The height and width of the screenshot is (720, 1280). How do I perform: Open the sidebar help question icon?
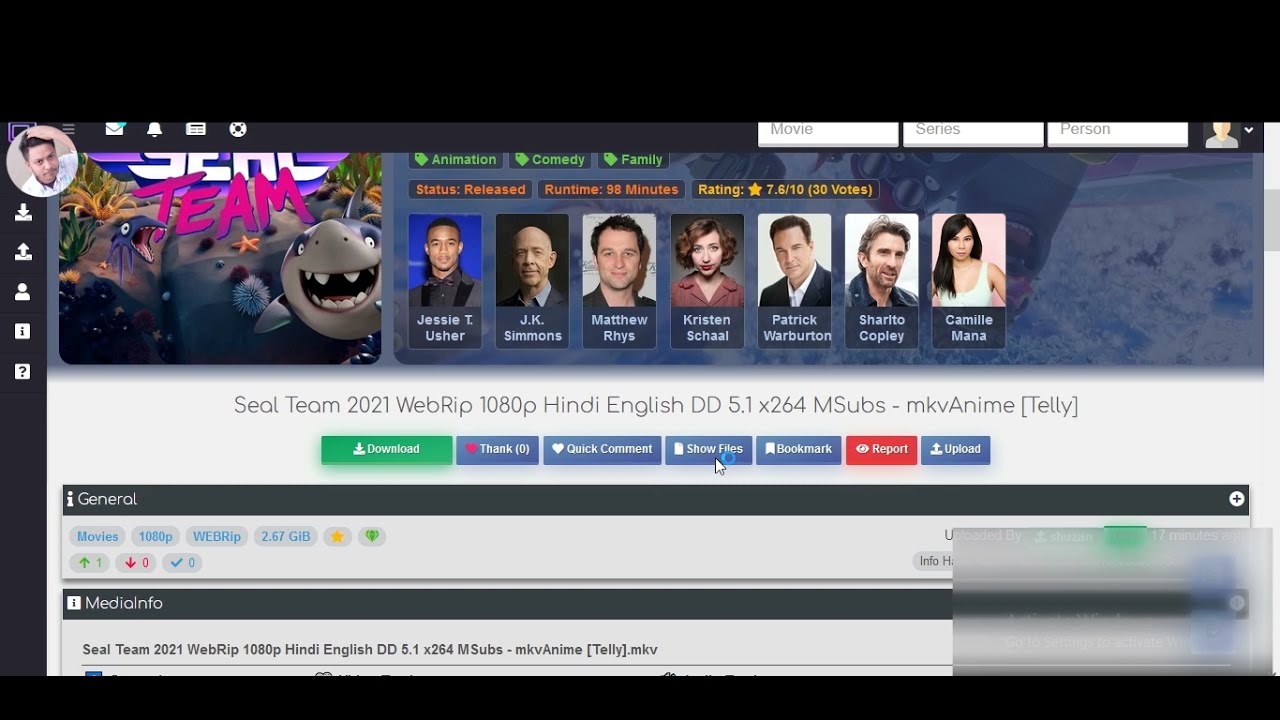tap(23, 372)
